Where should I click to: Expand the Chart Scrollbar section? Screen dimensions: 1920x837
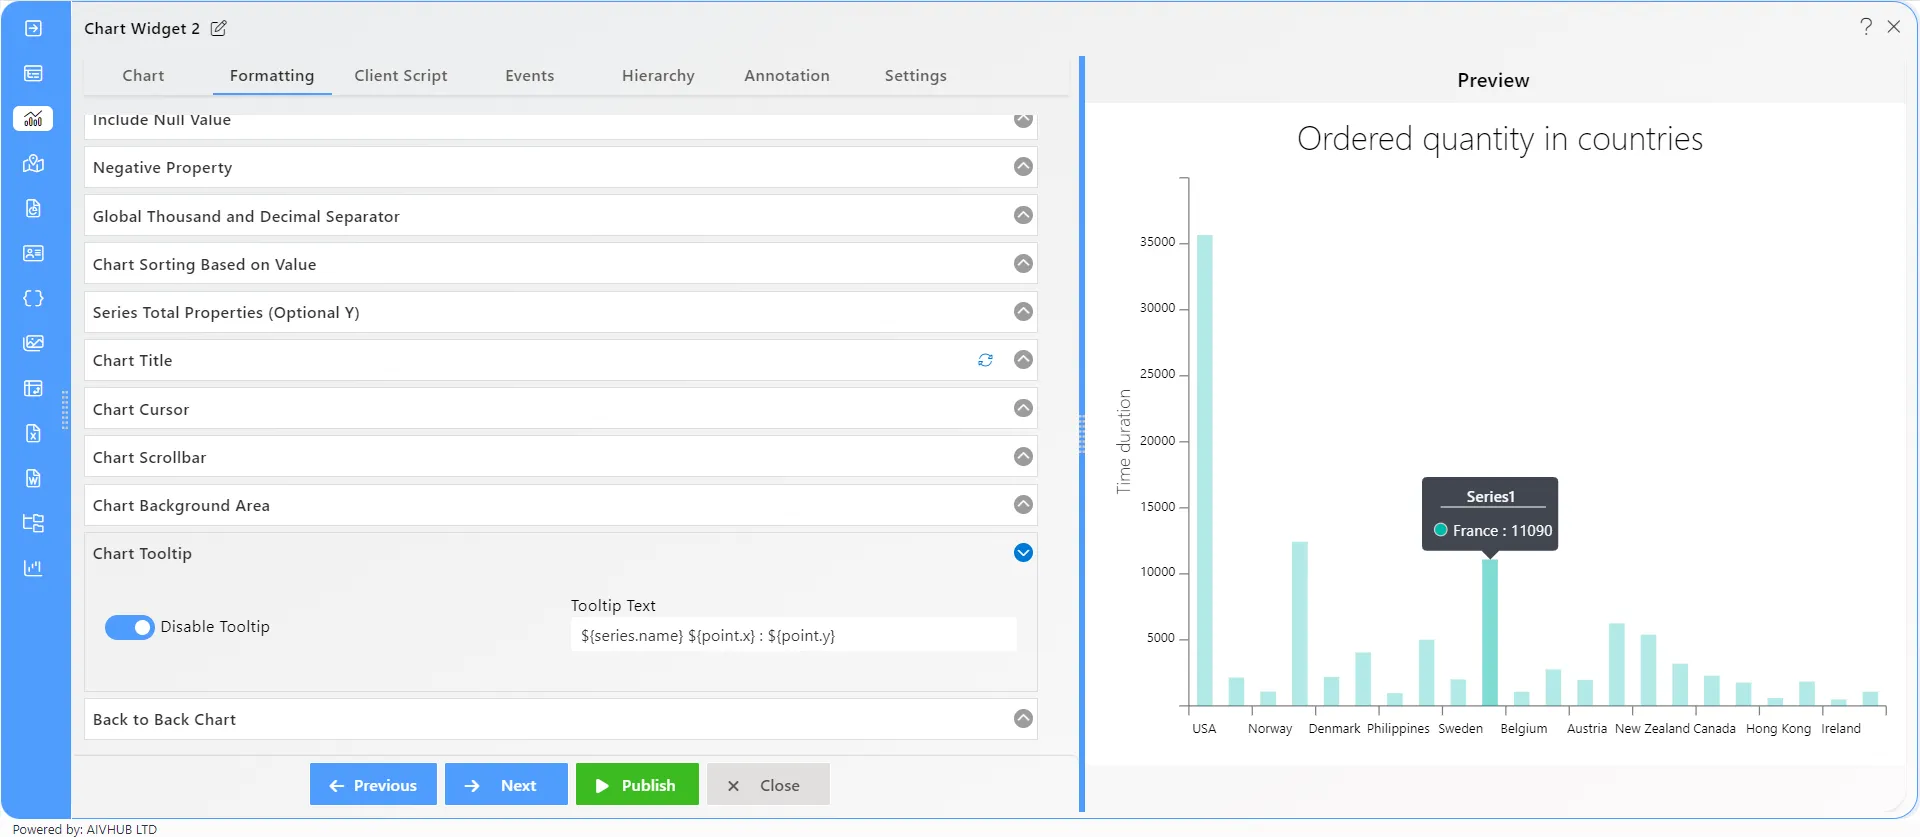(x=1023, y=456)
